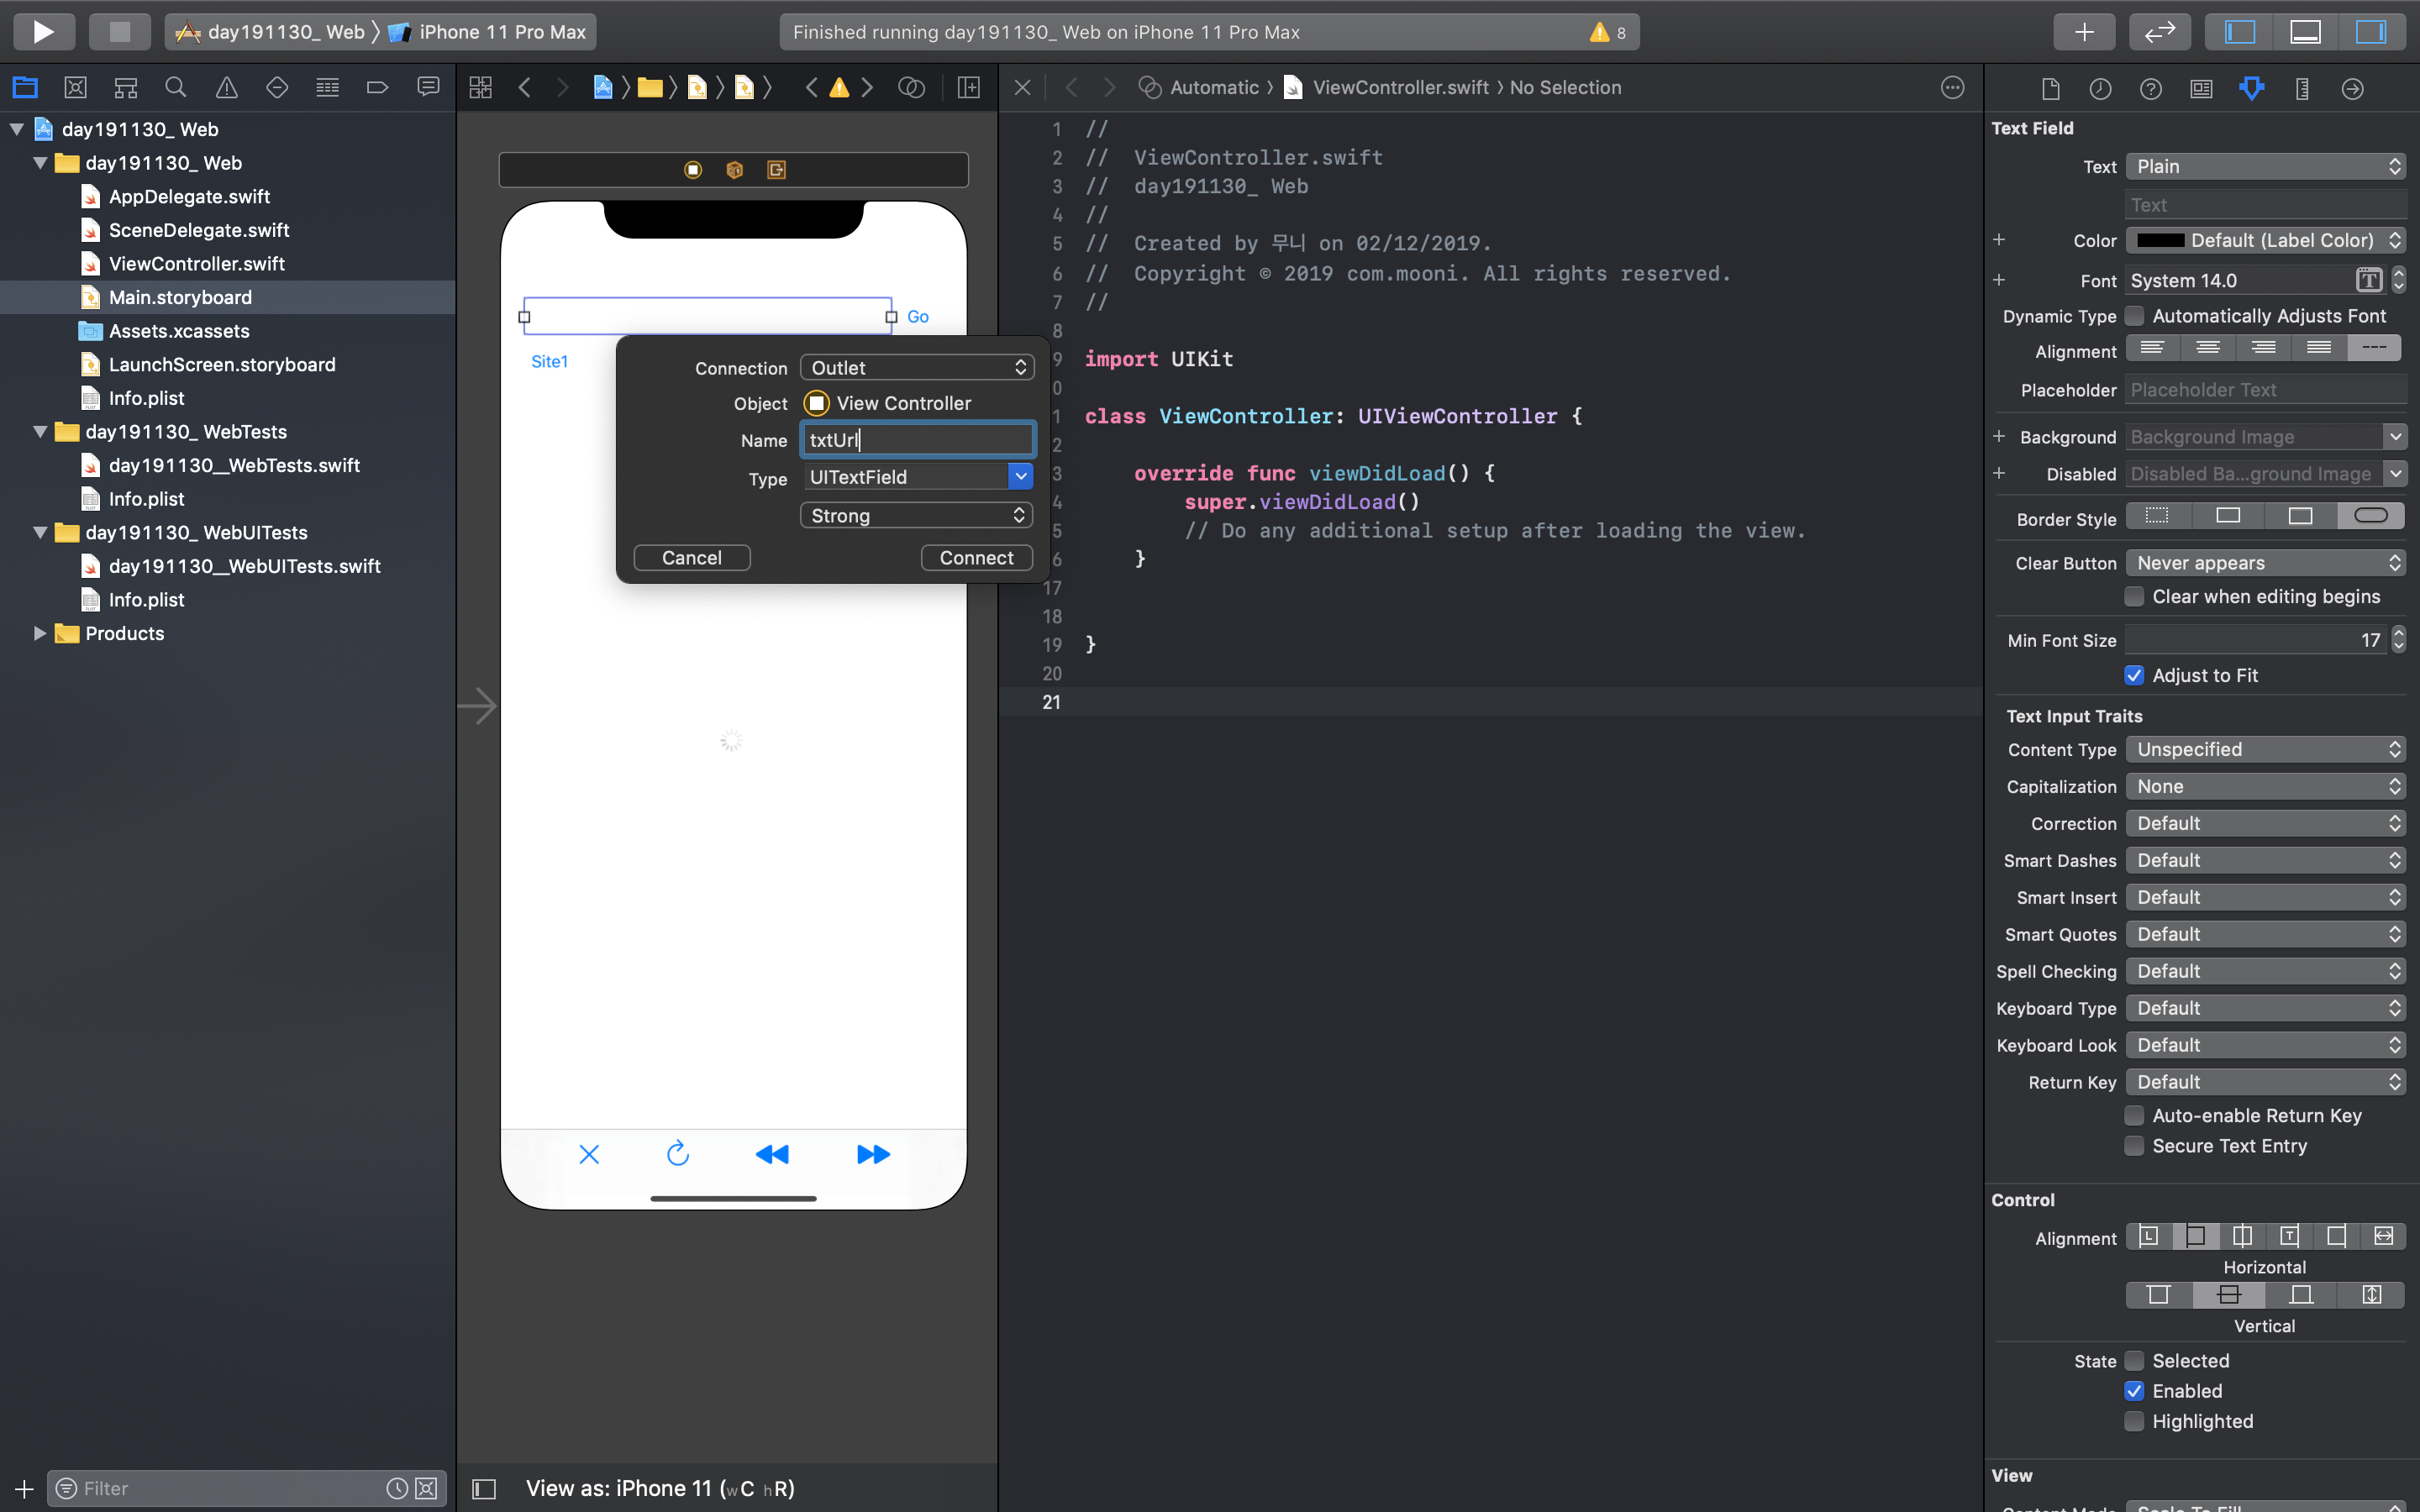2420x1512 pixels.
Task: Collapse the day191130_ WebTests folder
Action: (40, 432)
